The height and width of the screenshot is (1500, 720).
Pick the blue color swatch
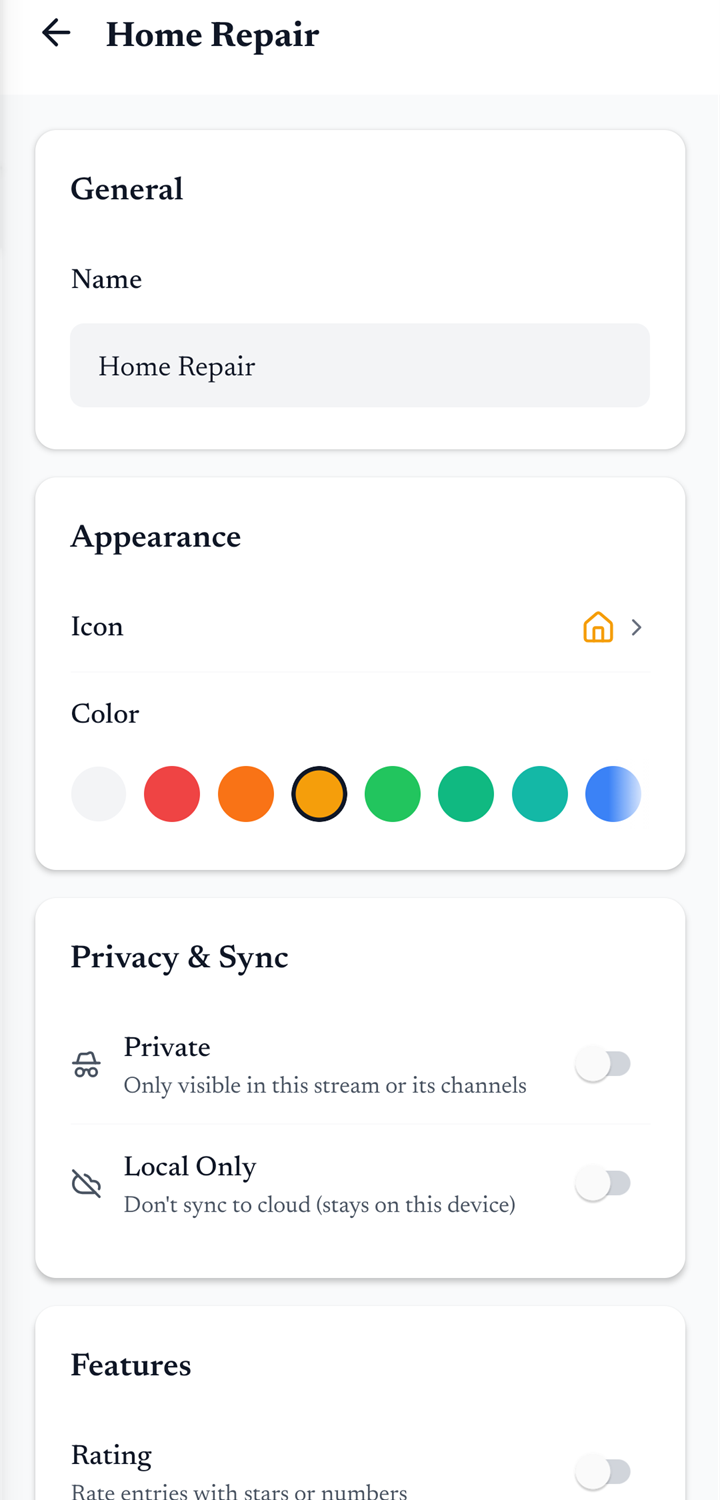click(613, 794)
